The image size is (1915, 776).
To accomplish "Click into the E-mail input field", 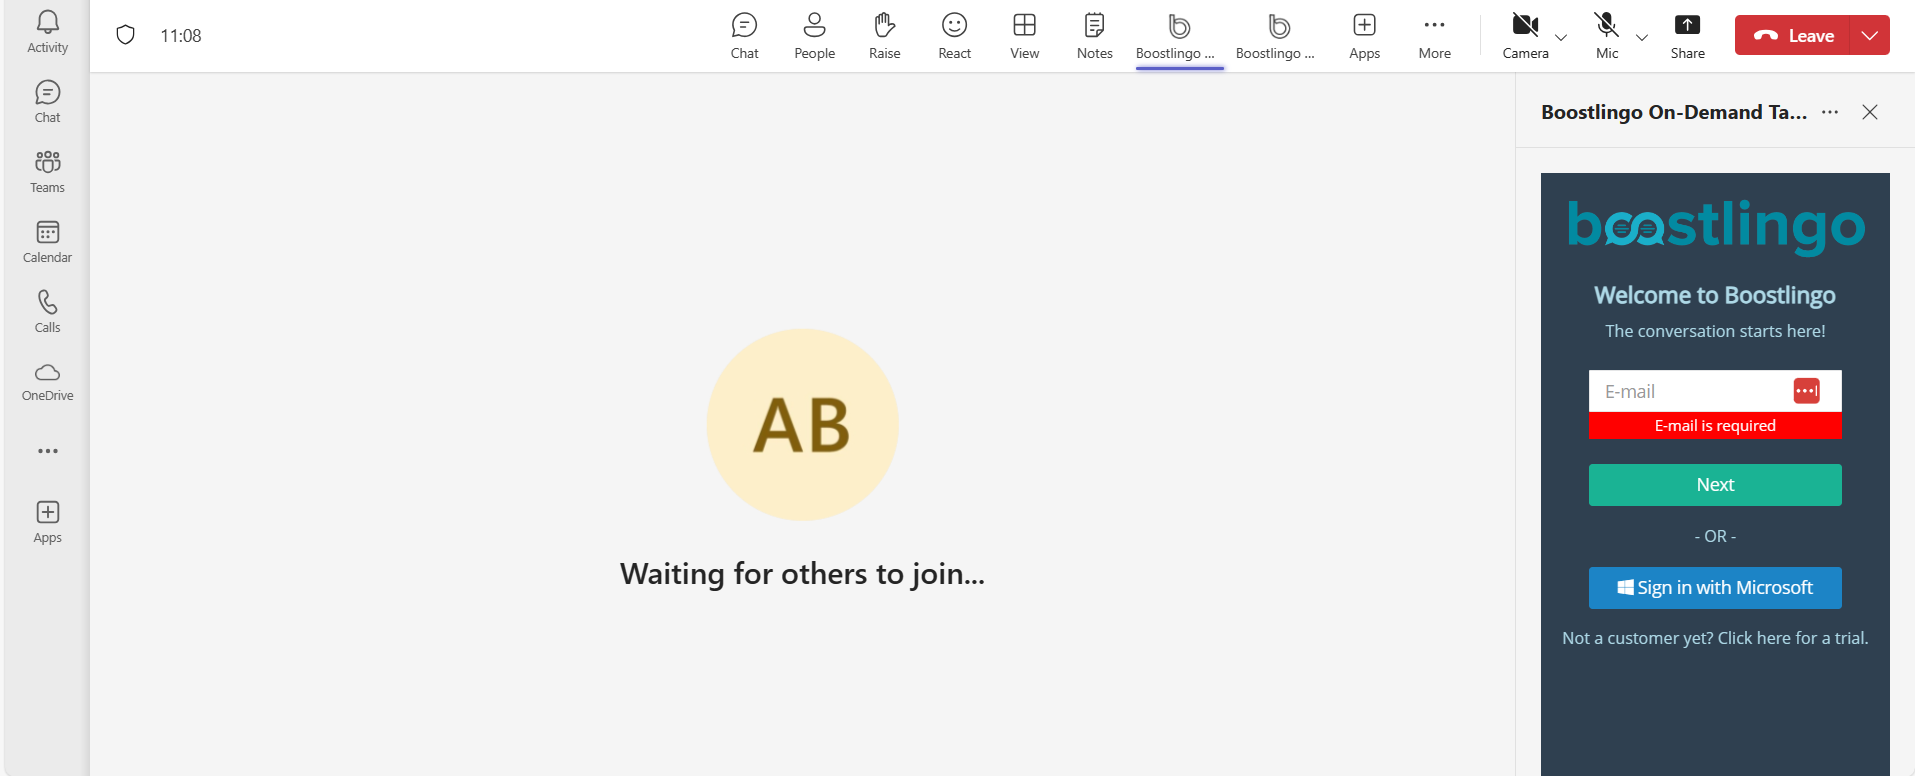I will [1690, 392].
